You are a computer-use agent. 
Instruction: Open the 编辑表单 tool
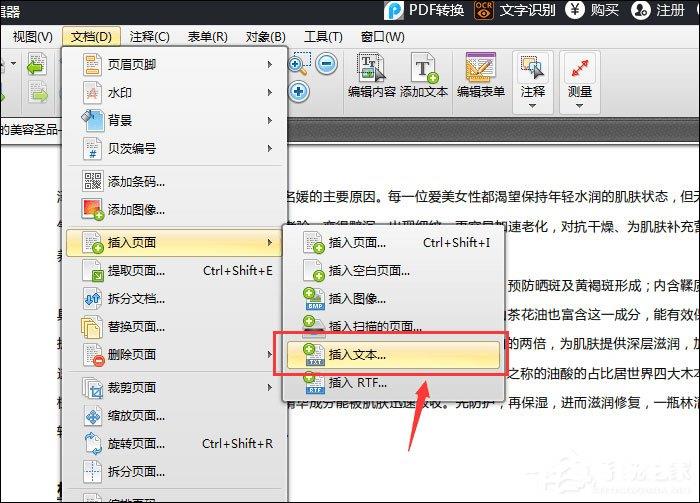pyautogui.click(x=480, y=76)
